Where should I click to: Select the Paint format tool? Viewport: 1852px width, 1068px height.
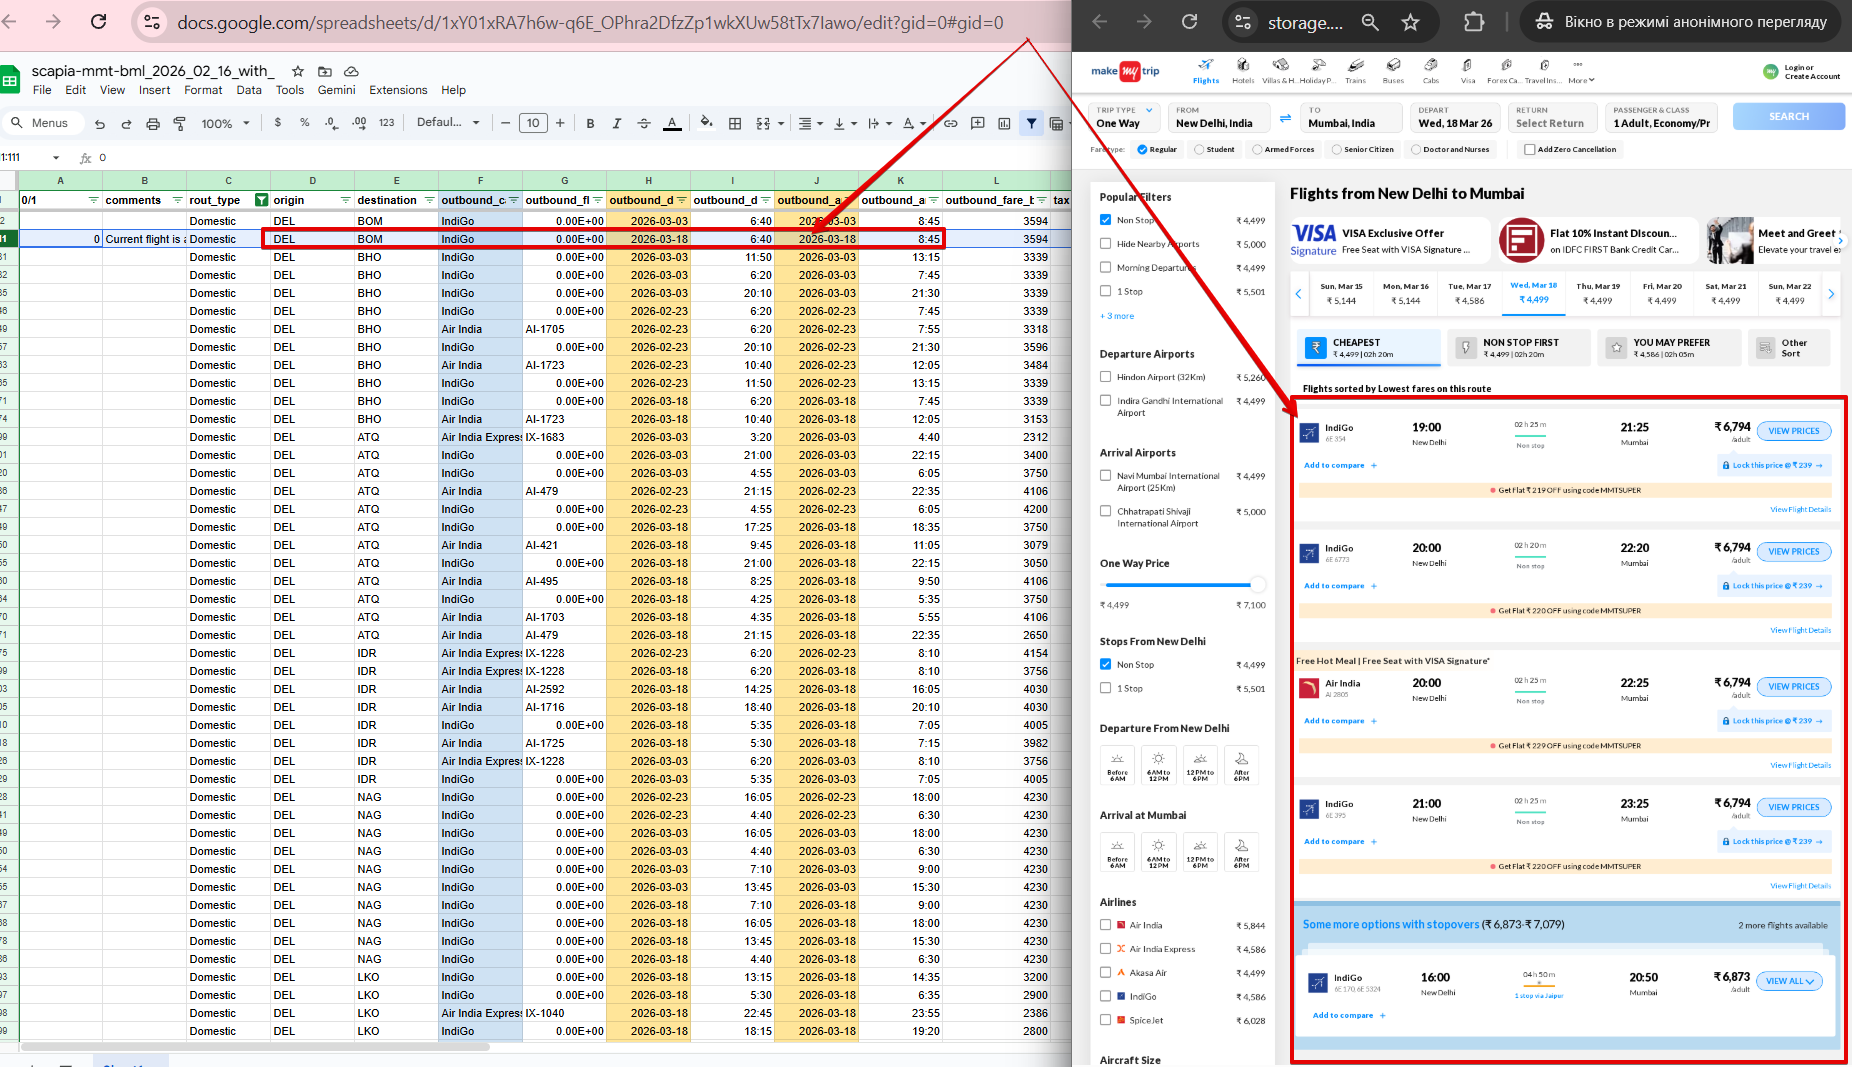tap(180, 124)
